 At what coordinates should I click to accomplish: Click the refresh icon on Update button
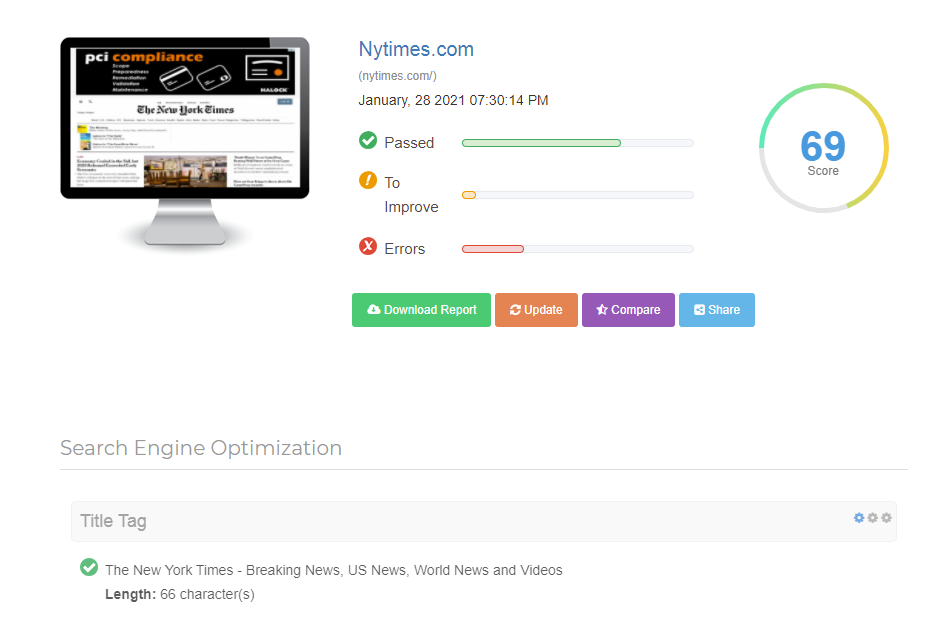click(516, 309)
